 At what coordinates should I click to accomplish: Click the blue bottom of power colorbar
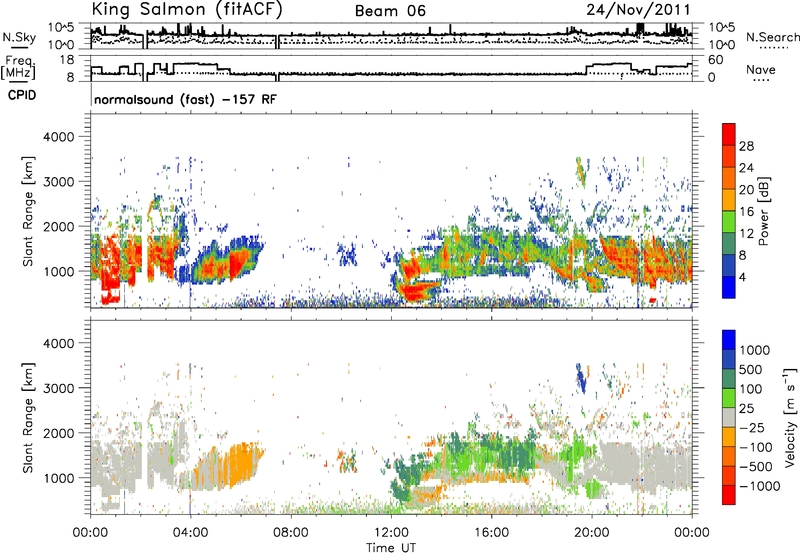[x=729, y=287]
